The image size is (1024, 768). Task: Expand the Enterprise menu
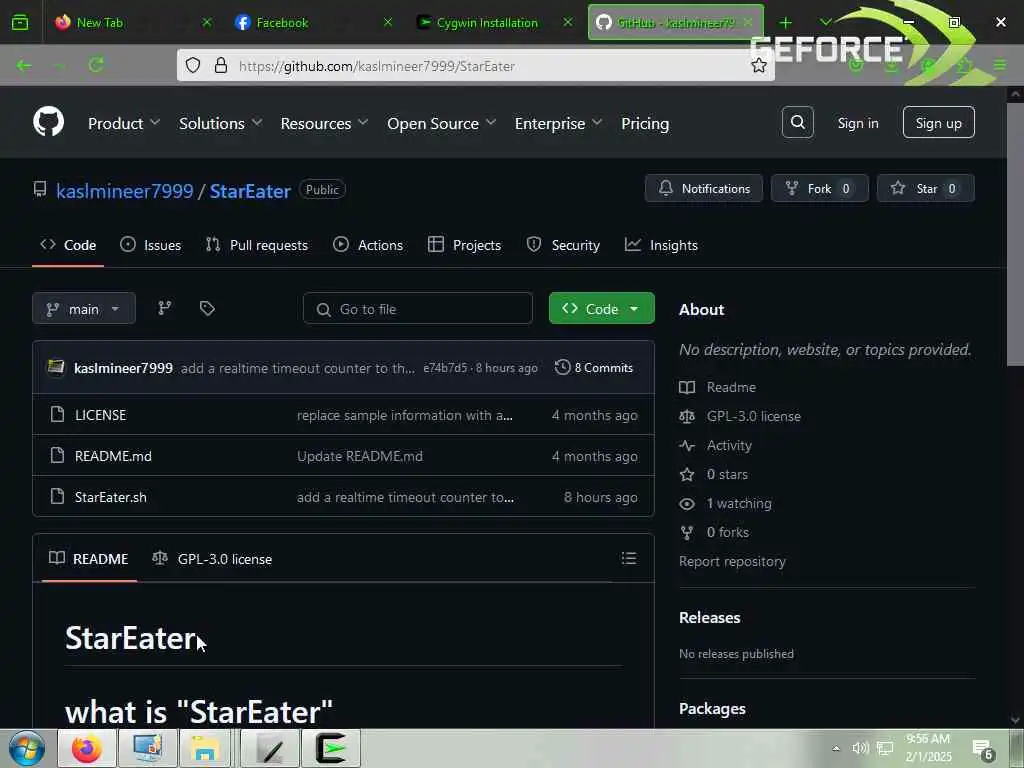click(x=558, y=123)
